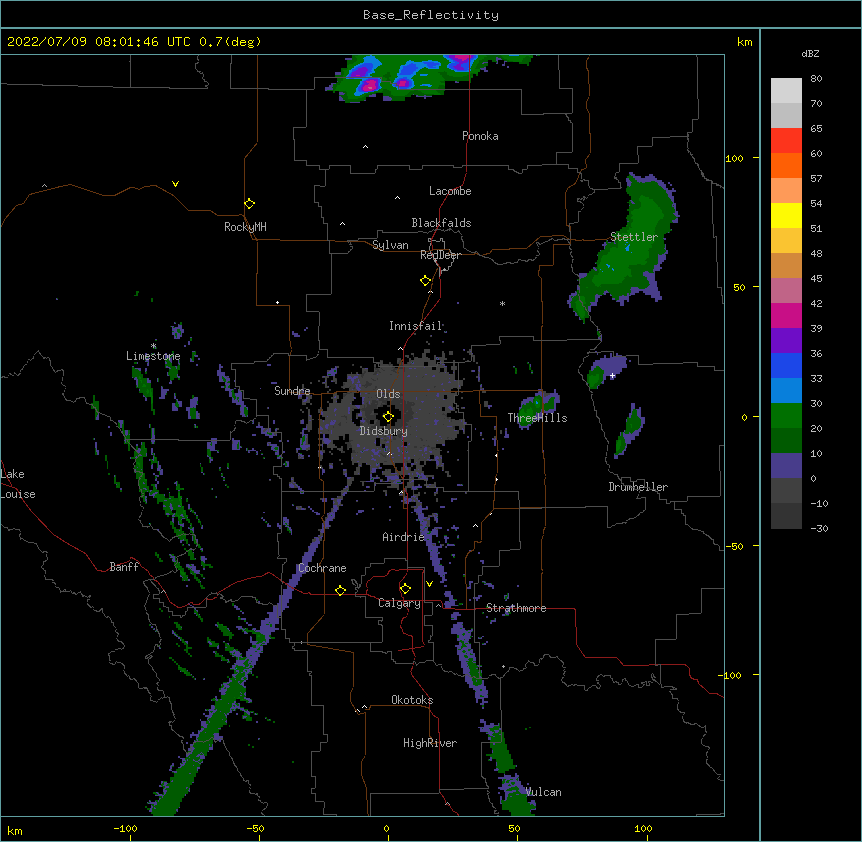Viewport: 862px width, 842px height.
Task: Pick the dark orange 57-60 dBZ legend swatch
Action: (786, 165)
